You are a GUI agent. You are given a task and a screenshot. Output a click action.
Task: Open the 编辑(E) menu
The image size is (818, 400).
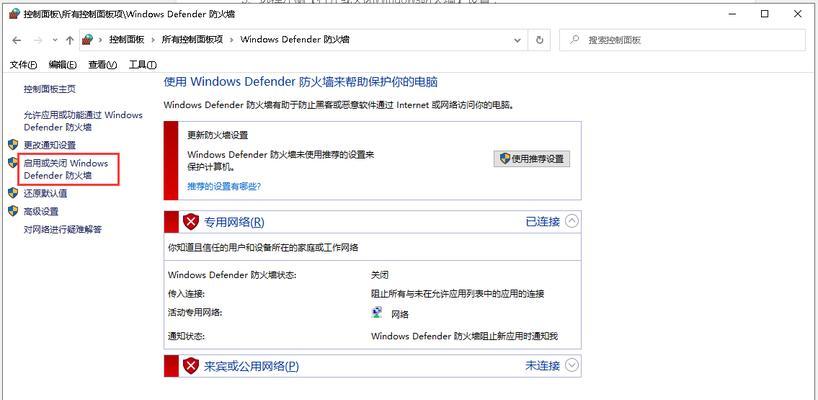[x=63, y=65]
